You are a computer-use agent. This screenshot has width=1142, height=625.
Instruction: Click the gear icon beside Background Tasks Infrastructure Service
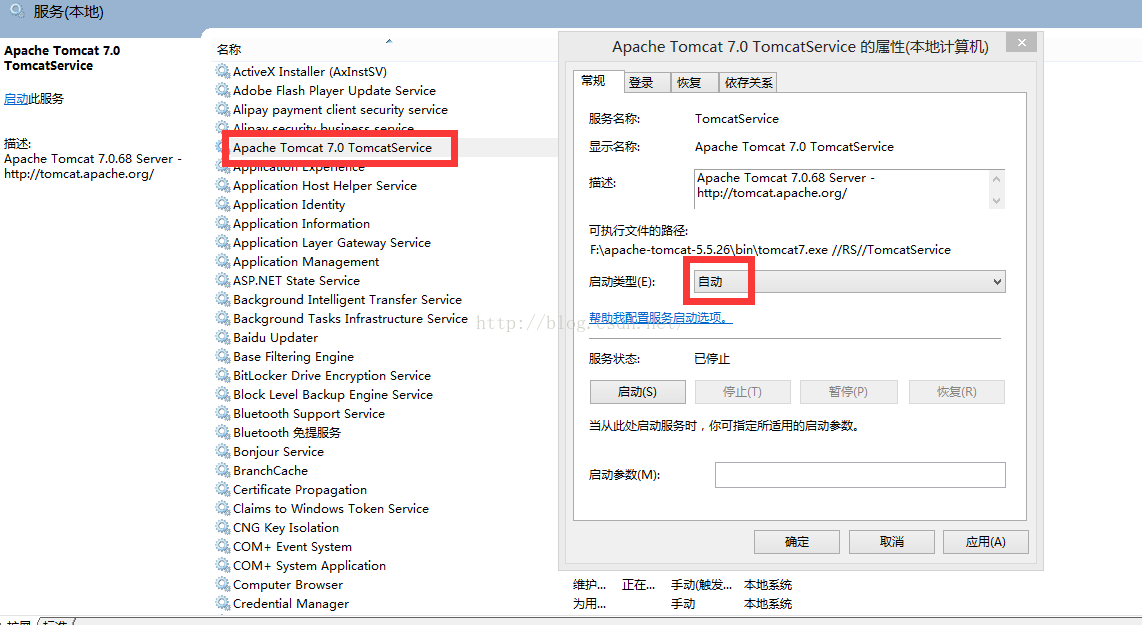tap(223, 318)
